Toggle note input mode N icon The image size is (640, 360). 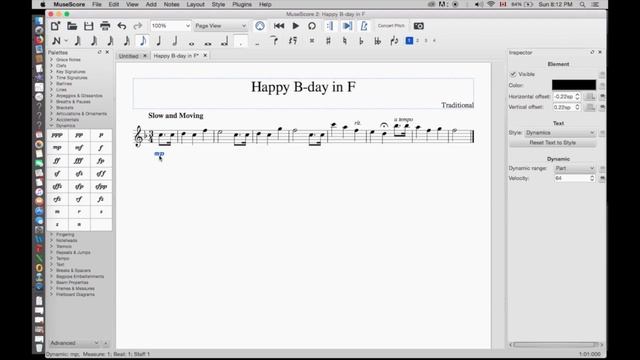click(x=56, y=41)
